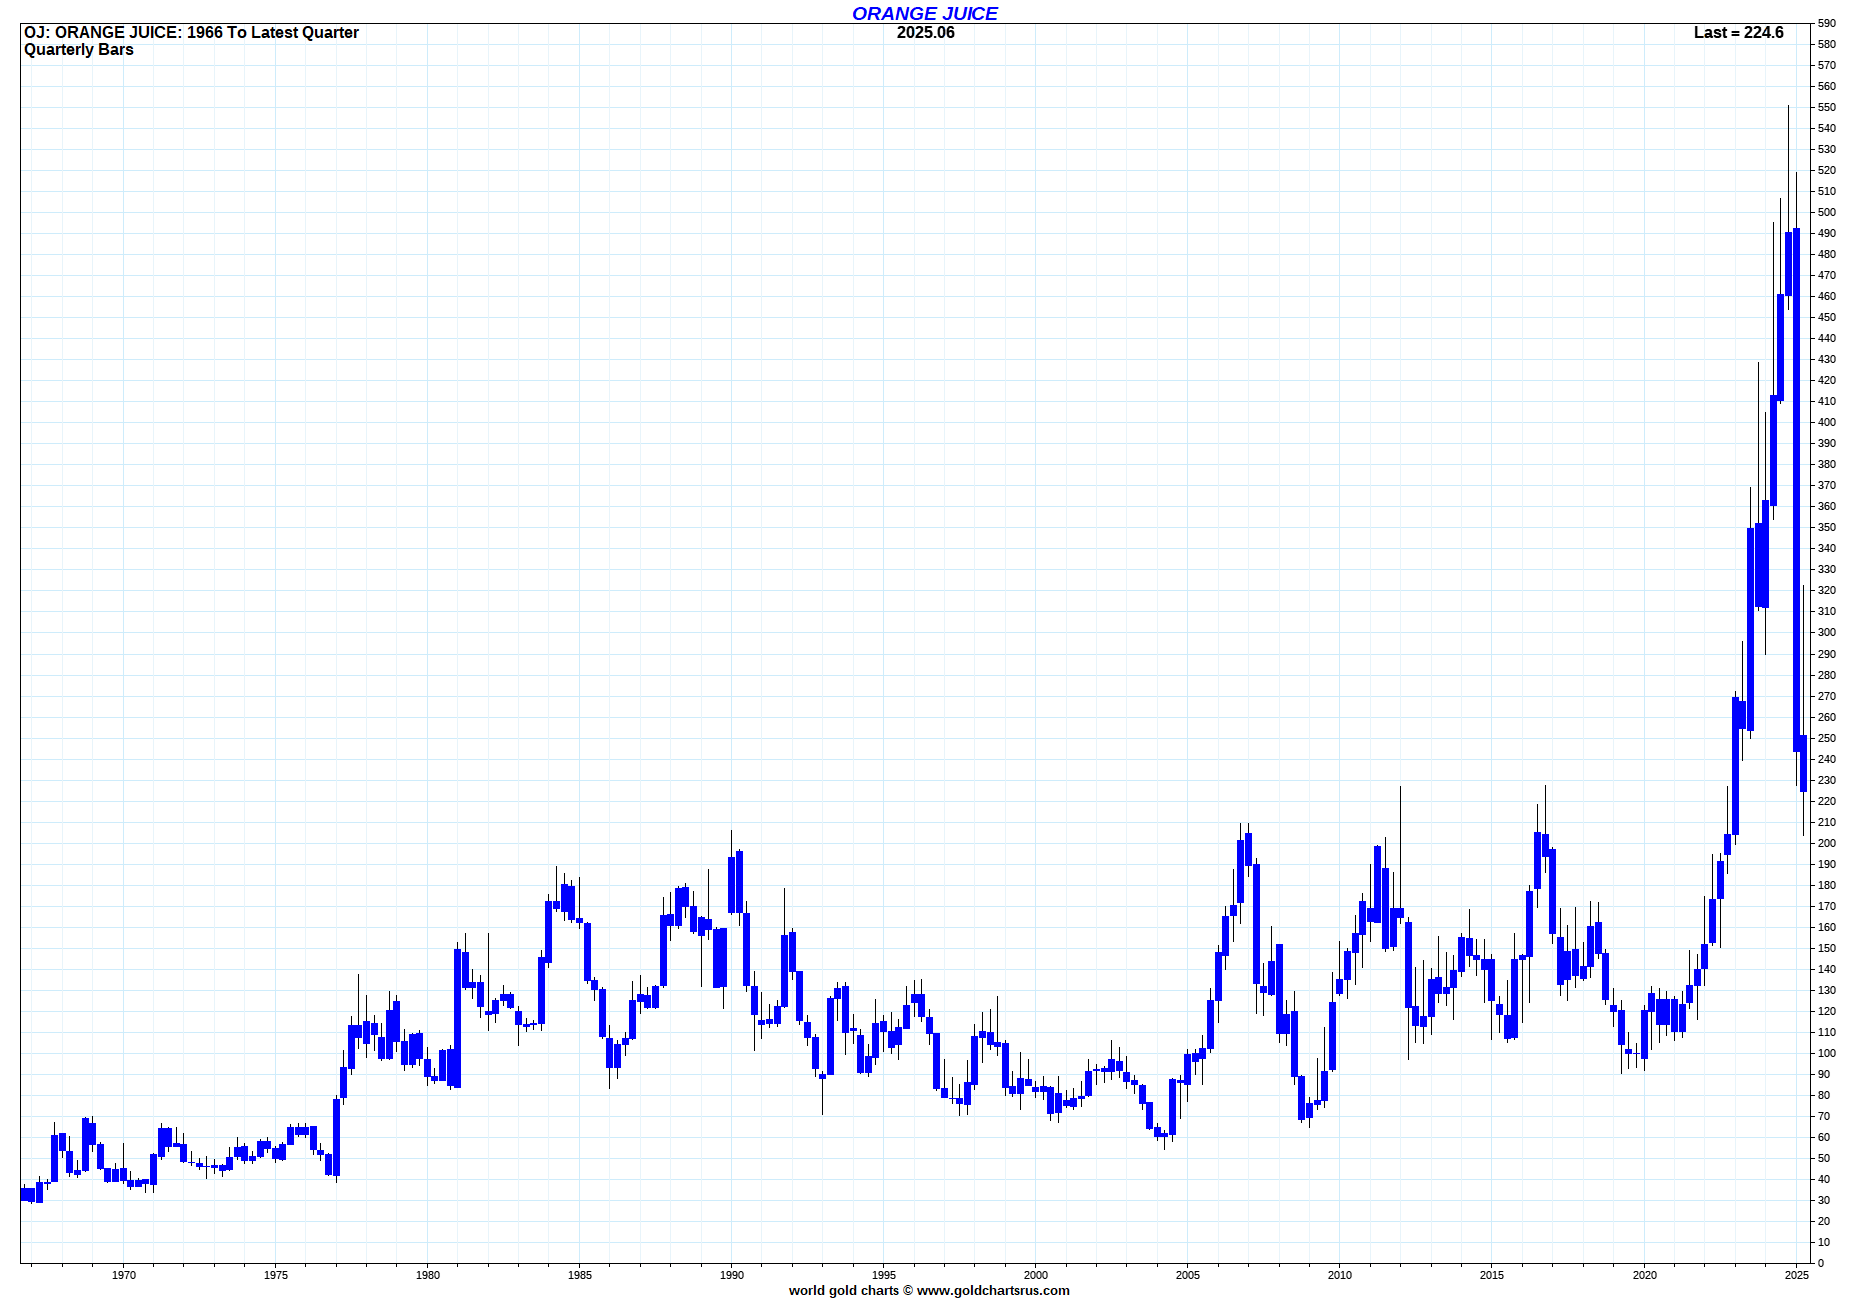Image resolution: width=1850 pixels, height=1300 pixels.
Task: Click the 400 y-axis label
Action: [1827, 422]
